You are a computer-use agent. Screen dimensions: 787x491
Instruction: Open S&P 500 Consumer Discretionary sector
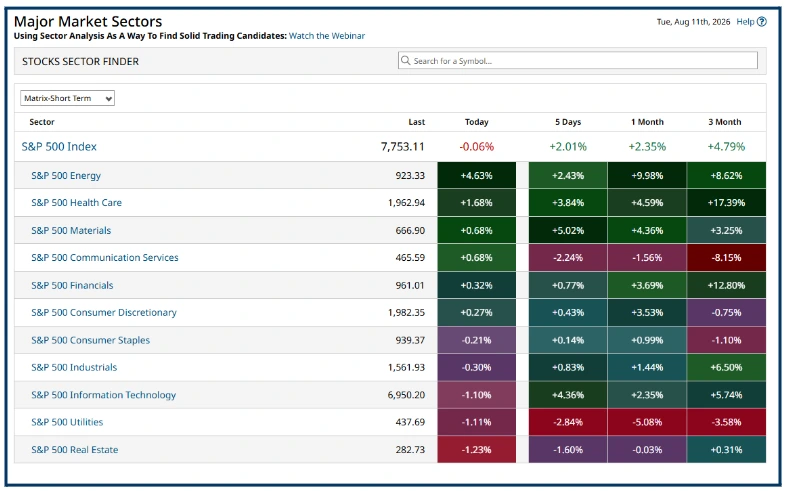tap(104, 312)
